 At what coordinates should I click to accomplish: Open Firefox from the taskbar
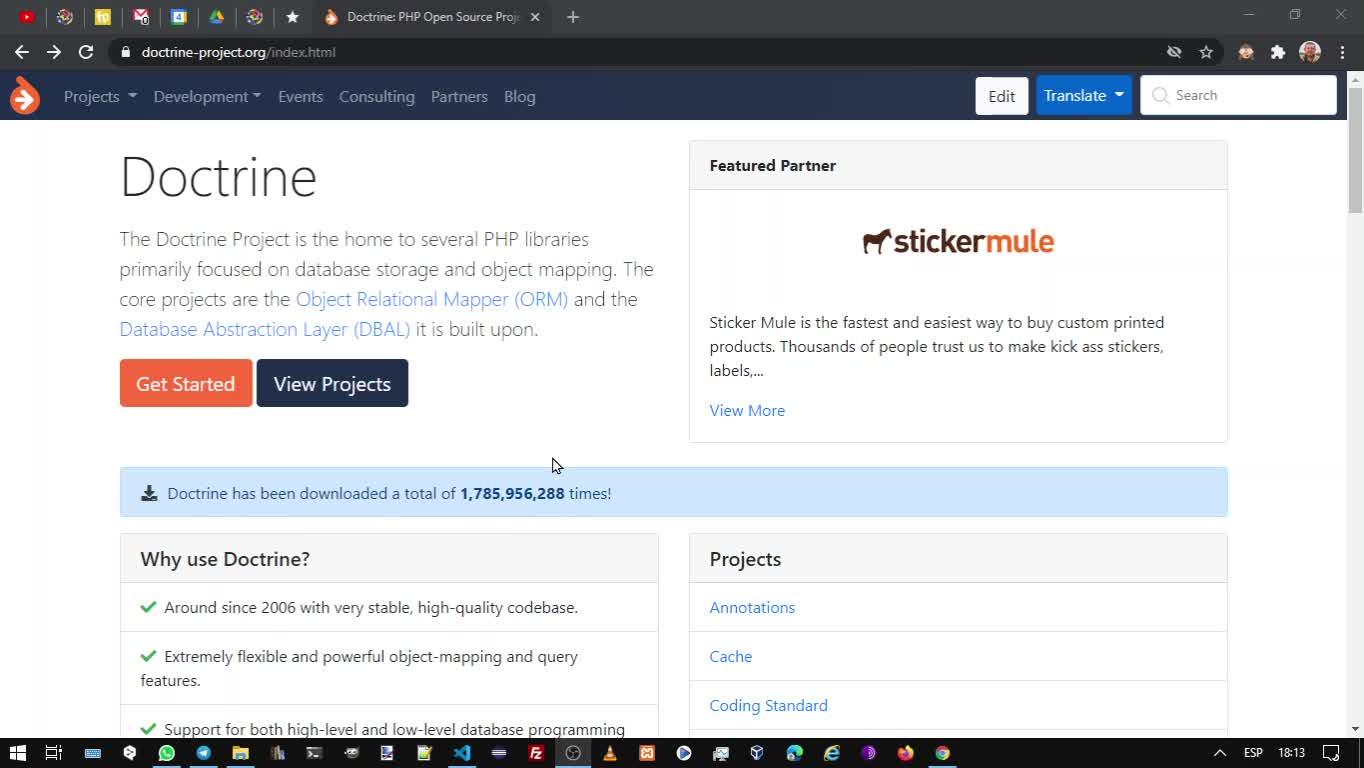tap(905, 753)
